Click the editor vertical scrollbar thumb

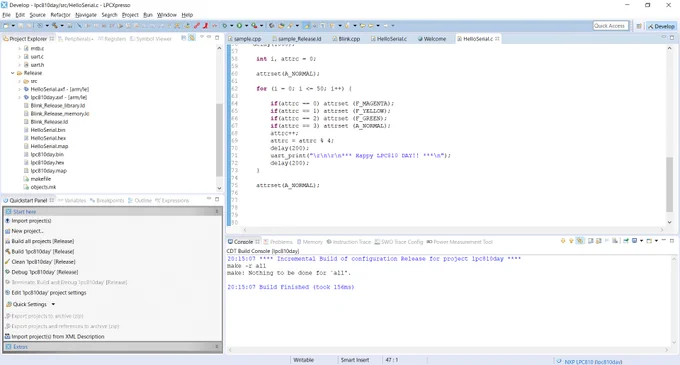[x=670, y=184]
